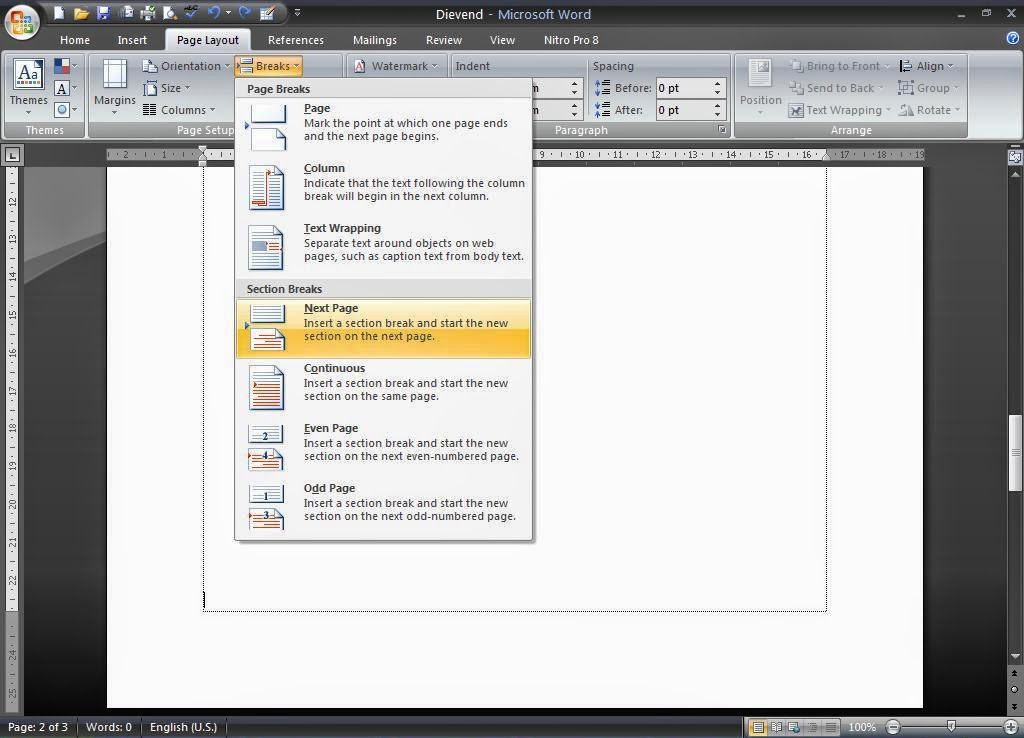Open the Position dropdown in Arrange group

tap(760, 88)
